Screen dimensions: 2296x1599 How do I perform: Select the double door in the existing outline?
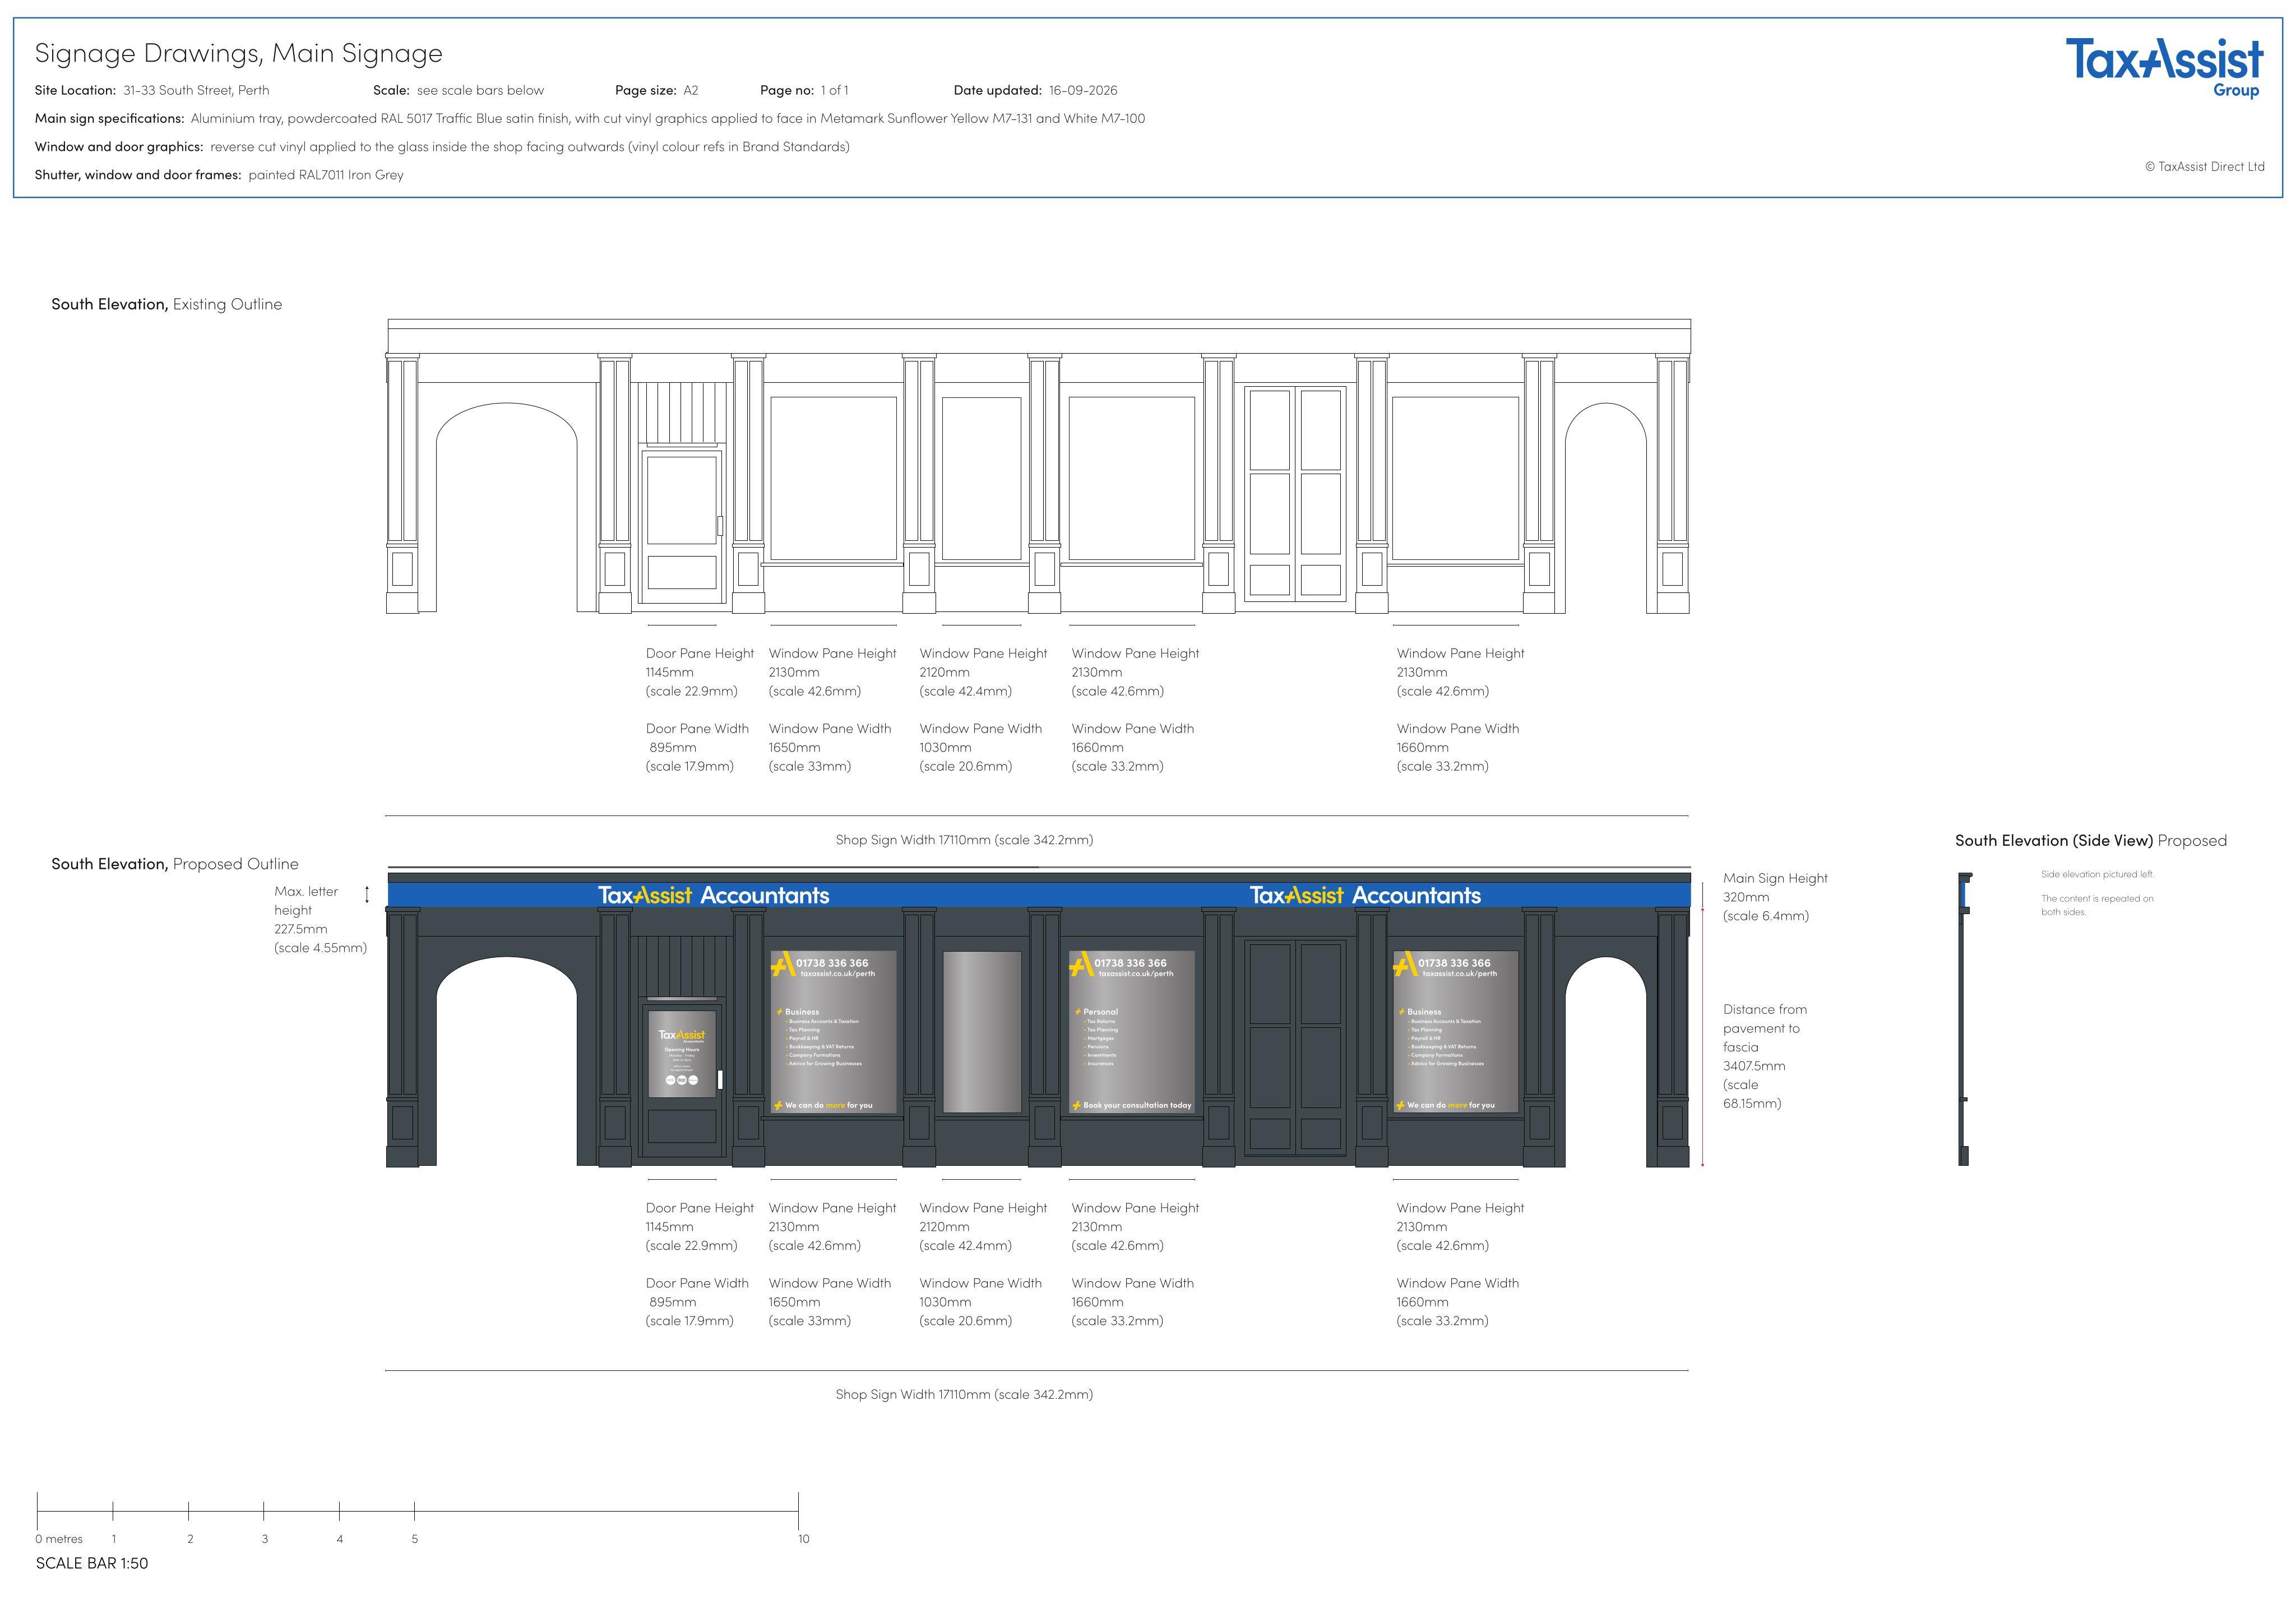tap(1295, 493)
